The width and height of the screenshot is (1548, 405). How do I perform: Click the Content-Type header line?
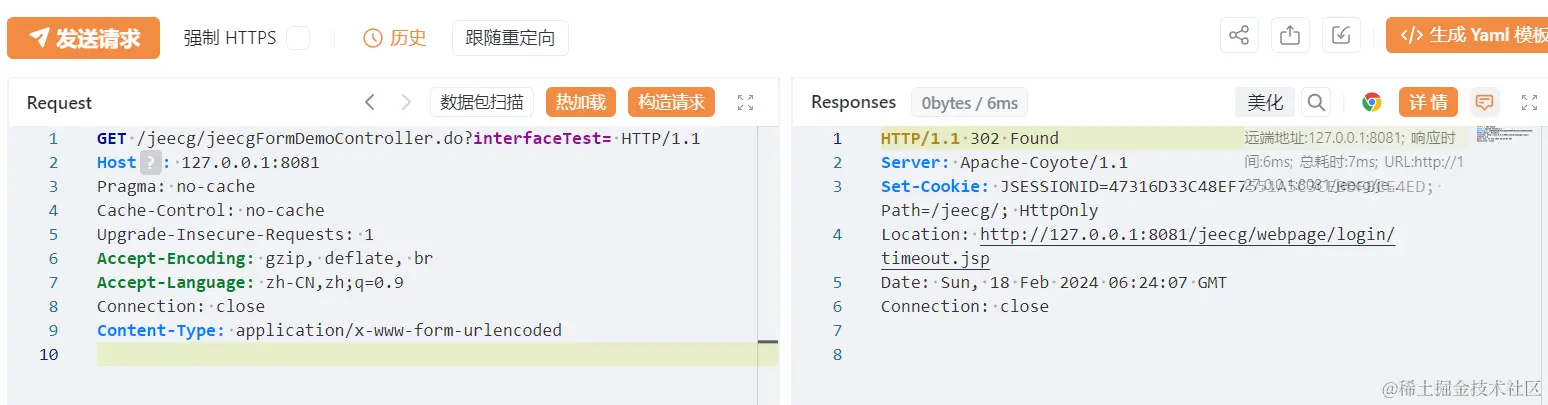point(329,330)
